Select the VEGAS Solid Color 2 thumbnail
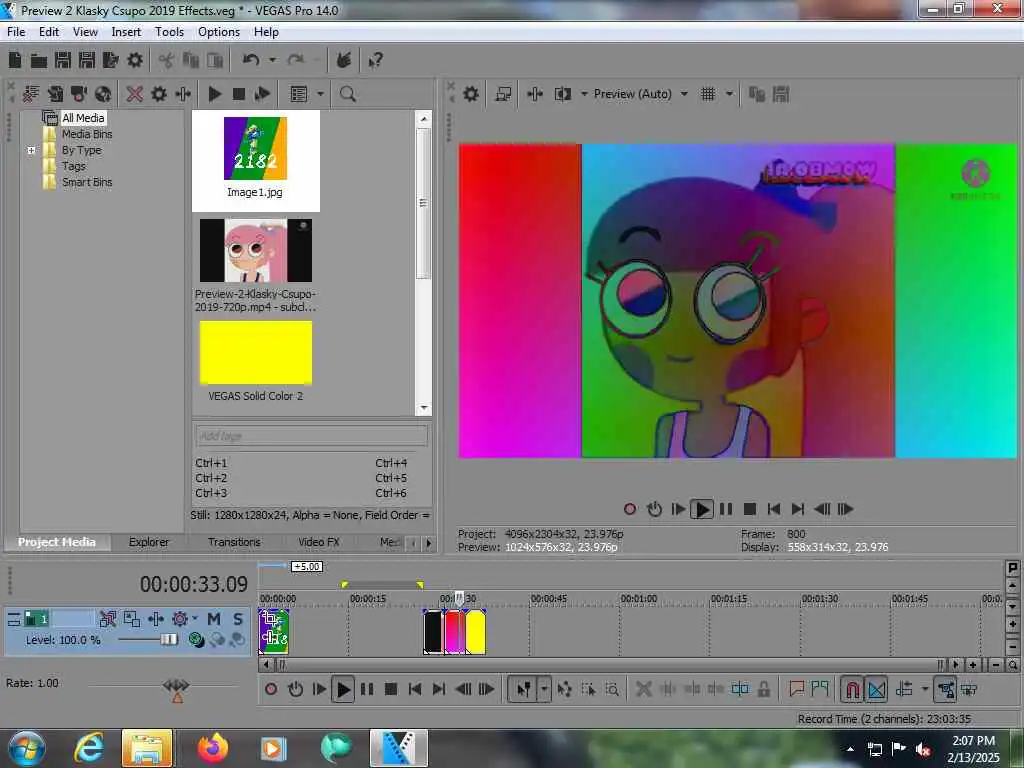 click(x=255, y=353)
